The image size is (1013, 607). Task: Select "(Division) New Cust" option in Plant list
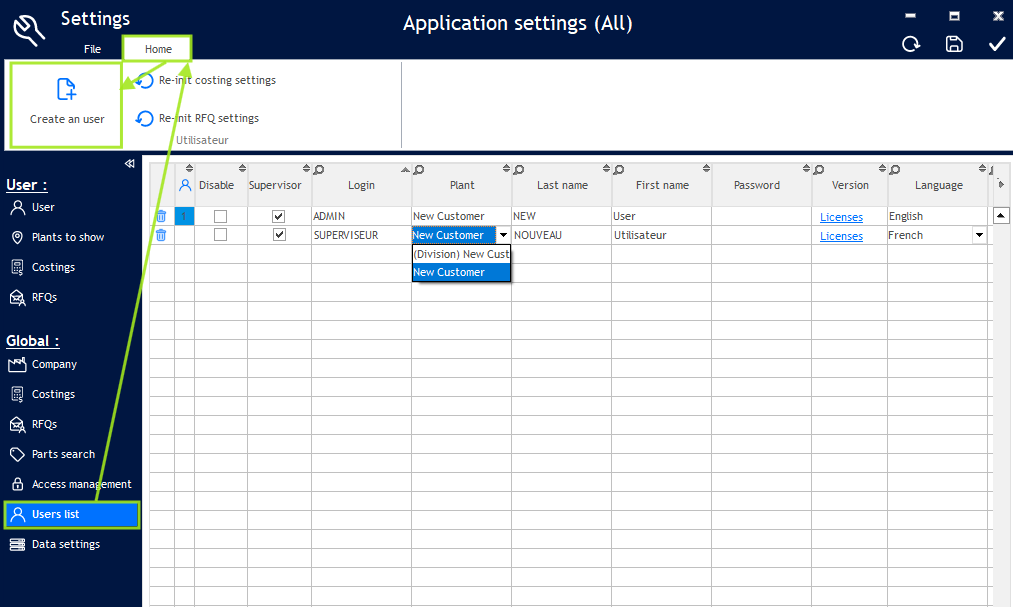(461, 254)
